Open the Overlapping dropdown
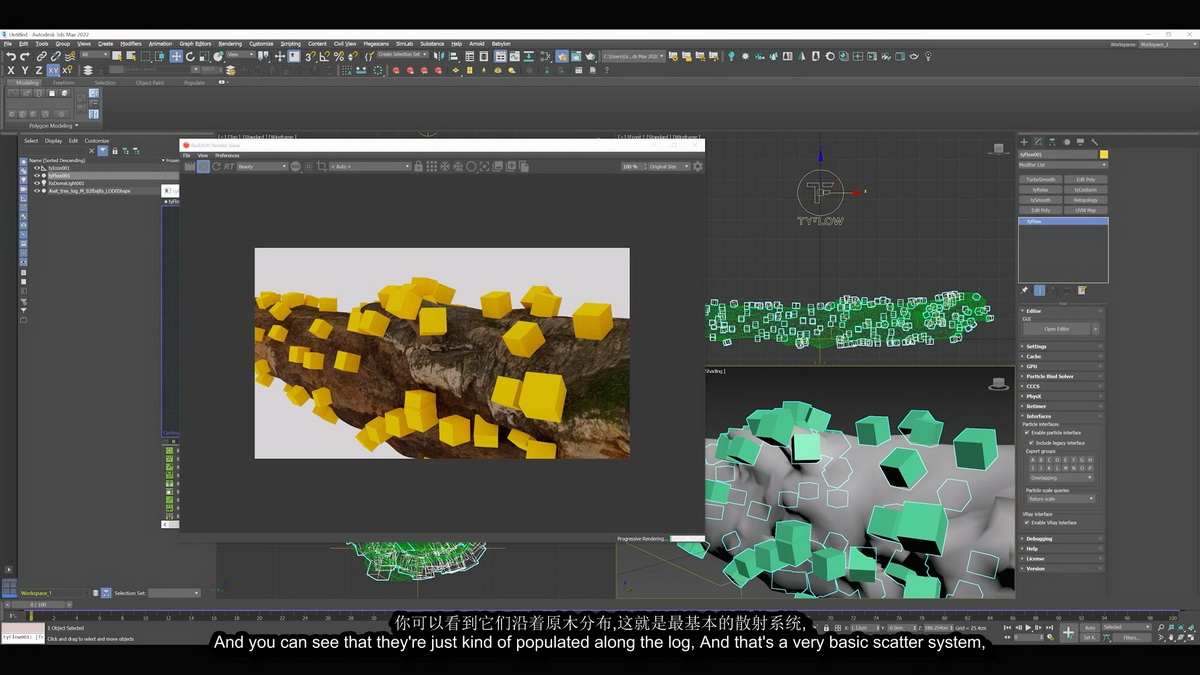The image size is (1200, 675). coord(1061,478)
